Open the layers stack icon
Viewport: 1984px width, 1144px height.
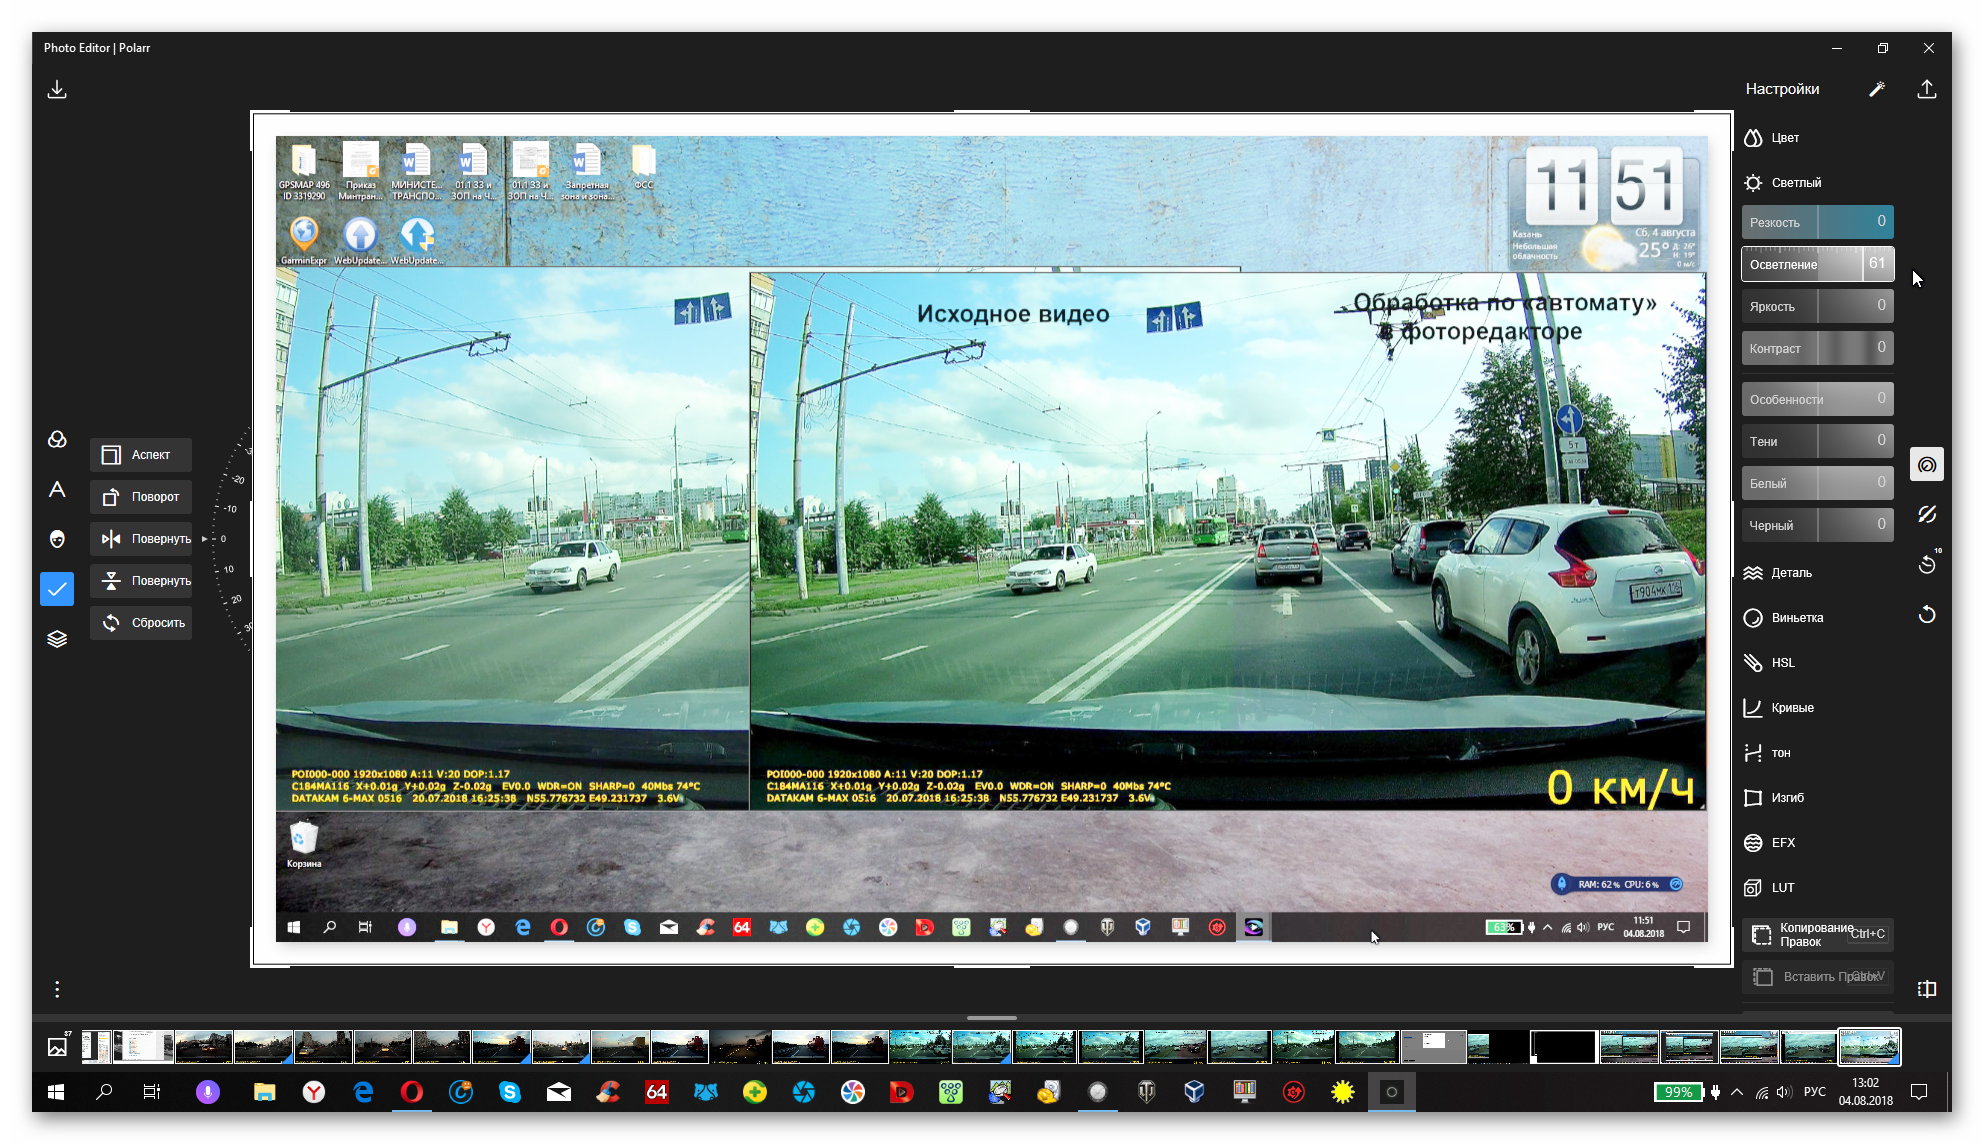[x=57, y=639]
